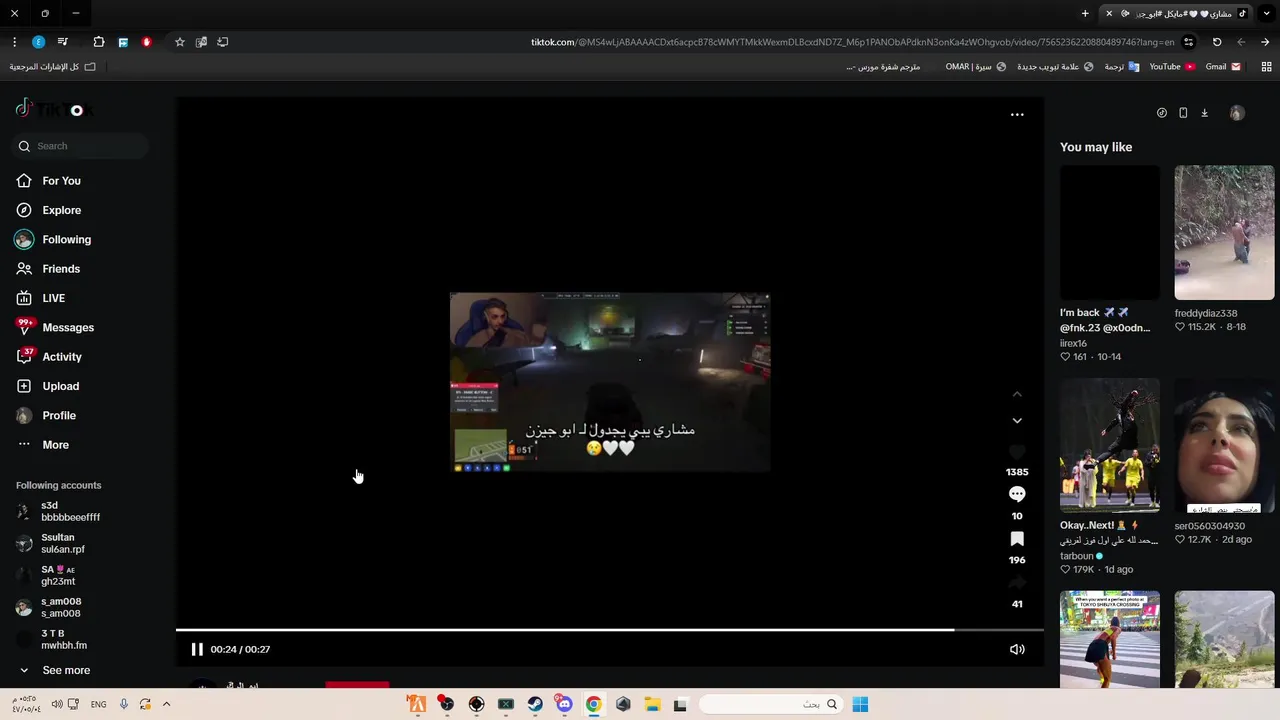Open the browser profile avatar icon
Screen dimensions: 1280x720
(x=38, y=42)
